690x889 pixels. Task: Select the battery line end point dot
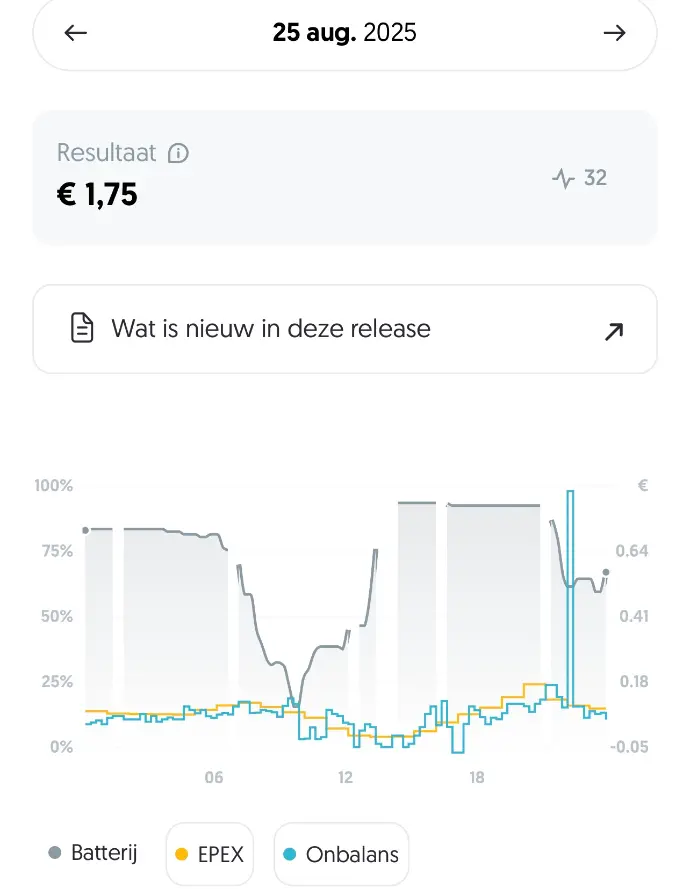click(606, 573)
